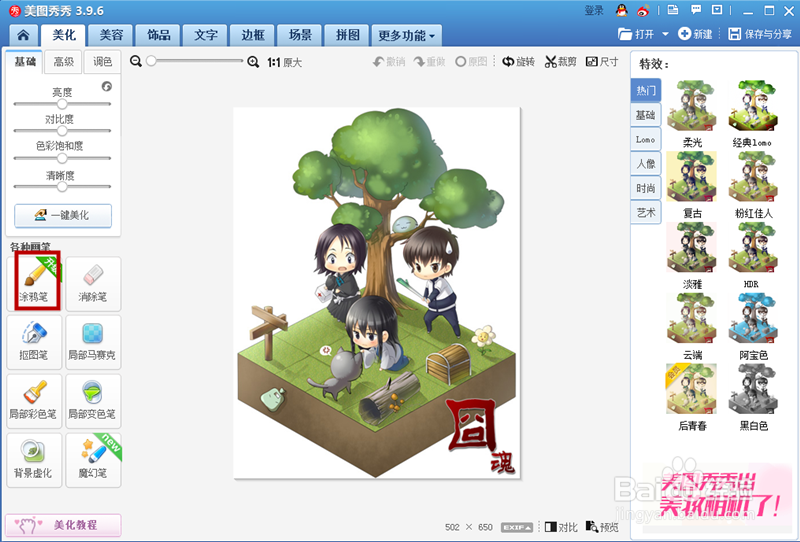Apply the HDR effect thumbnail

(x=753, y=248)
